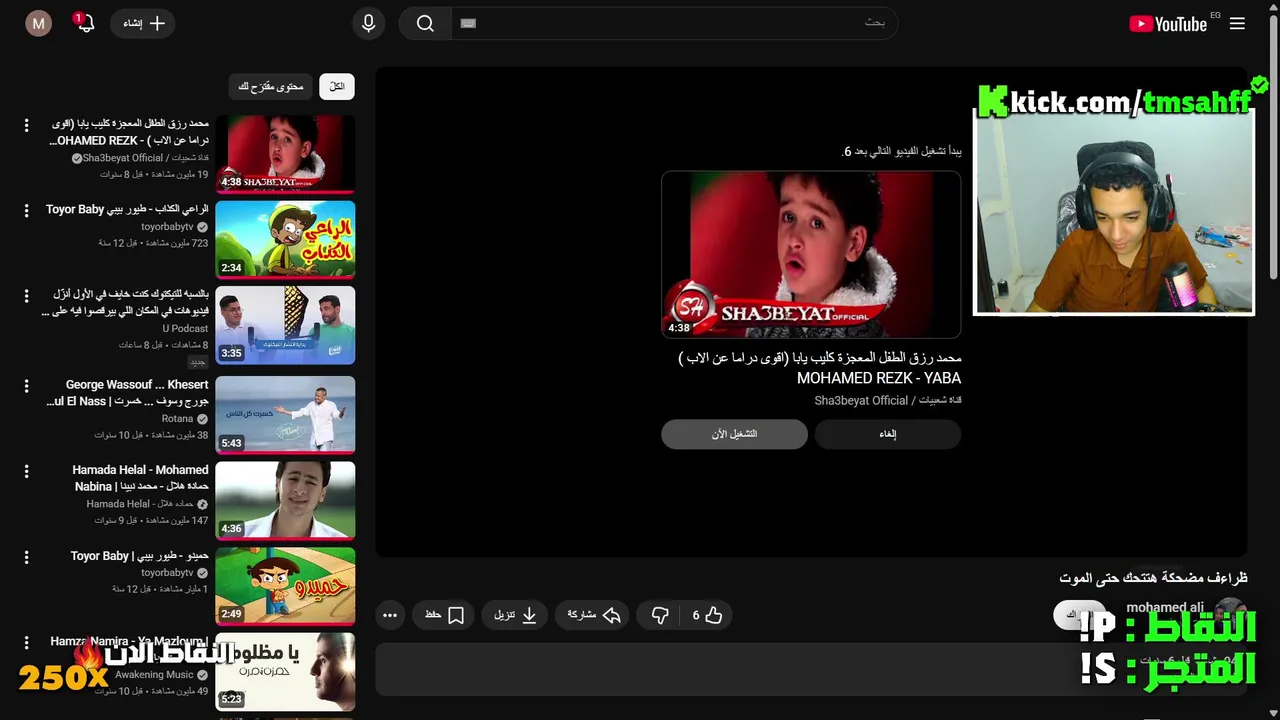Click the search text field
1280x720 pixels.
[674, 23]
